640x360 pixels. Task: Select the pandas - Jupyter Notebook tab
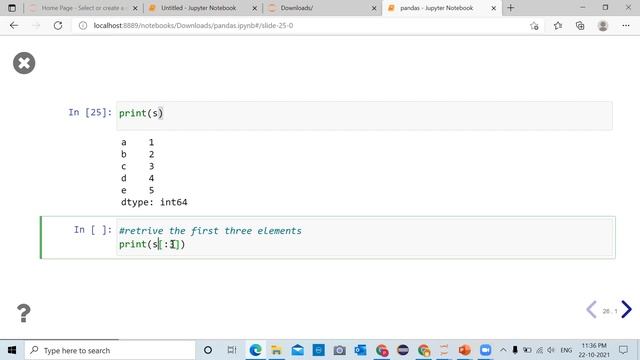pyautogui.click(x=436, y=8)
